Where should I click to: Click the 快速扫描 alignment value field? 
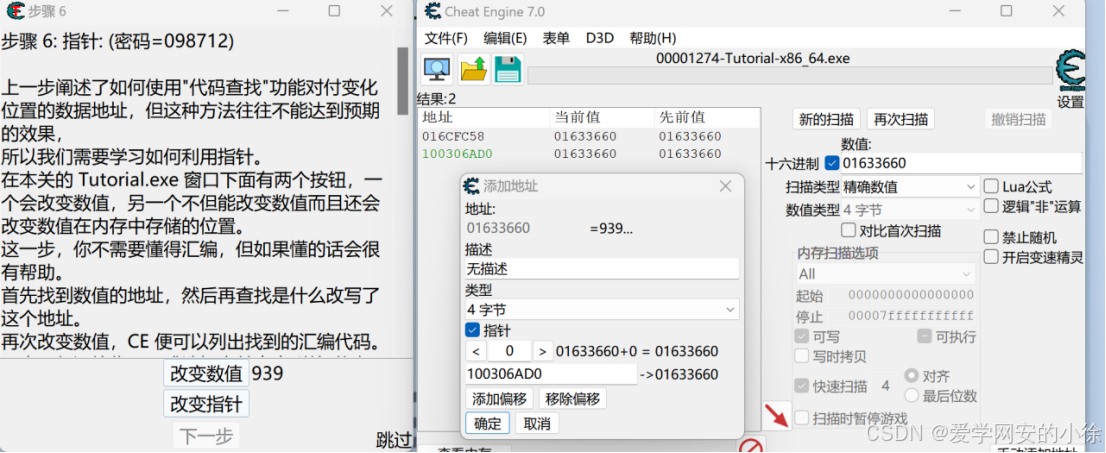pyautogui.click(x=886, y=386)
